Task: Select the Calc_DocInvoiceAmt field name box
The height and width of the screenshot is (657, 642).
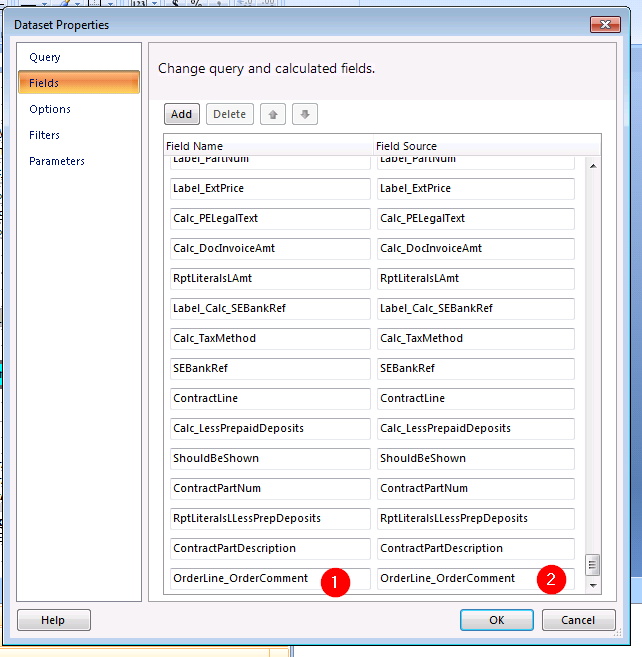Action: pyautogui.click(x=270, y=248)
